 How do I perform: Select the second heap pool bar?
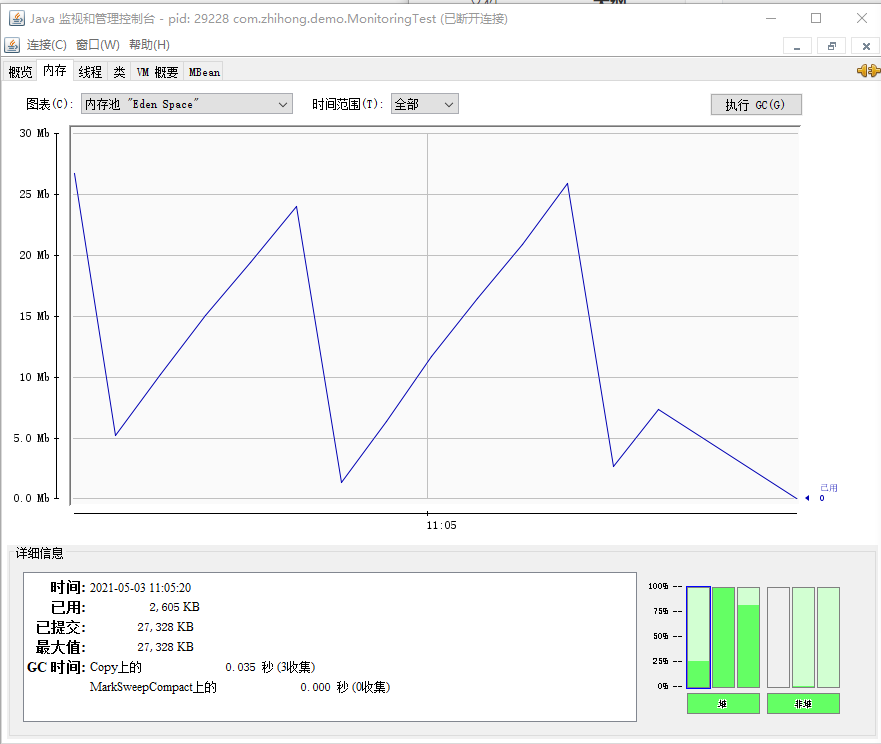(x=724, y=637)
